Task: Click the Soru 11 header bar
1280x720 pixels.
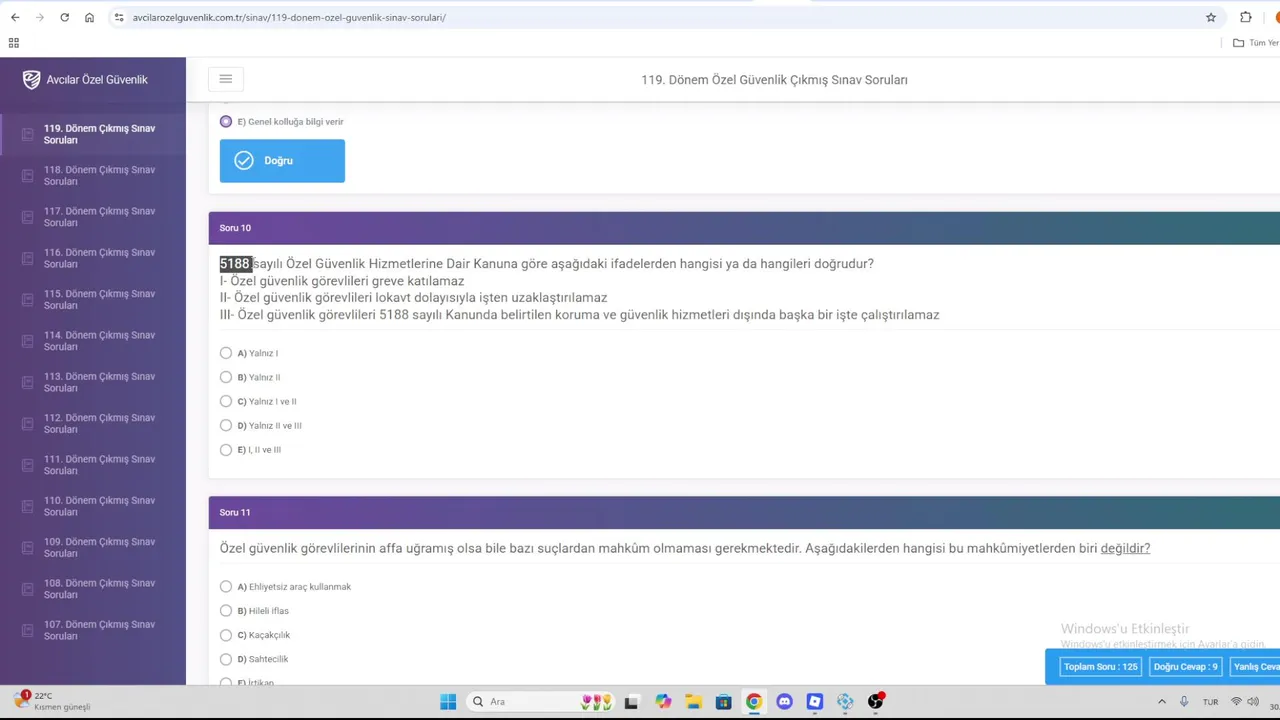Action: click(744, 513)
